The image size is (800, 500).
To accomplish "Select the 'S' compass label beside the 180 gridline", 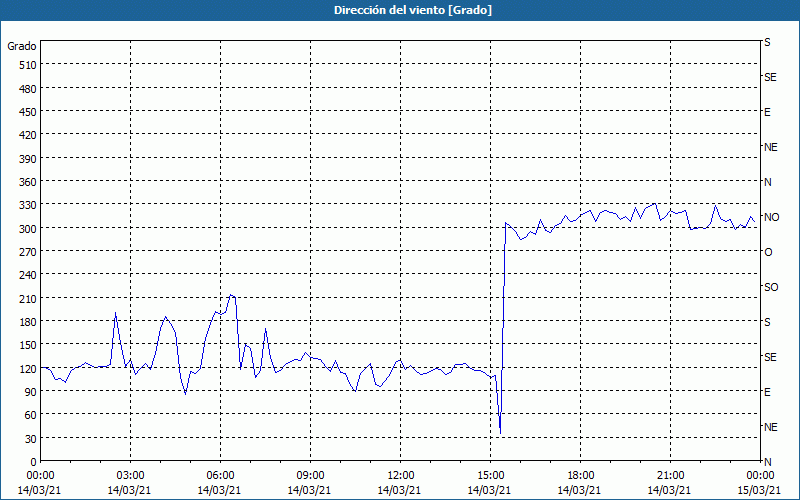I will 767,322.
